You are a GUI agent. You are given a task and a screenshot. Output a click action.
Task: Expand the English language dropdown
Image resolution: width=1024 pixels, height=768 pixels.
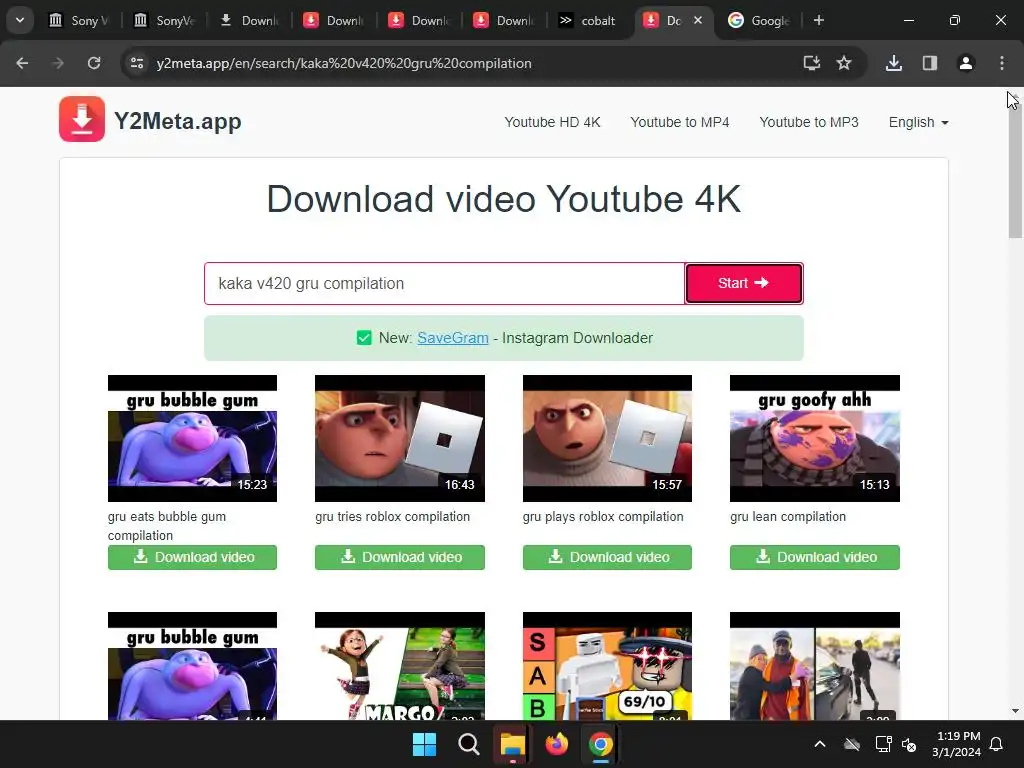(918, 122)
